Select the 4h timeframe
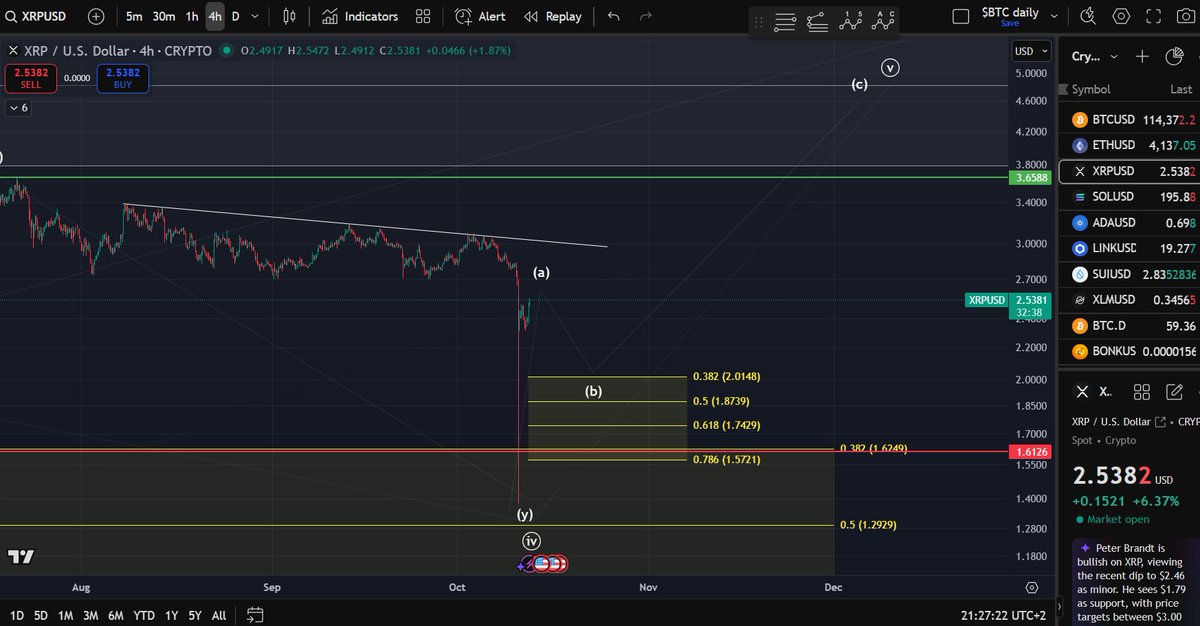 pyautogui.click(x=215, y=16)
